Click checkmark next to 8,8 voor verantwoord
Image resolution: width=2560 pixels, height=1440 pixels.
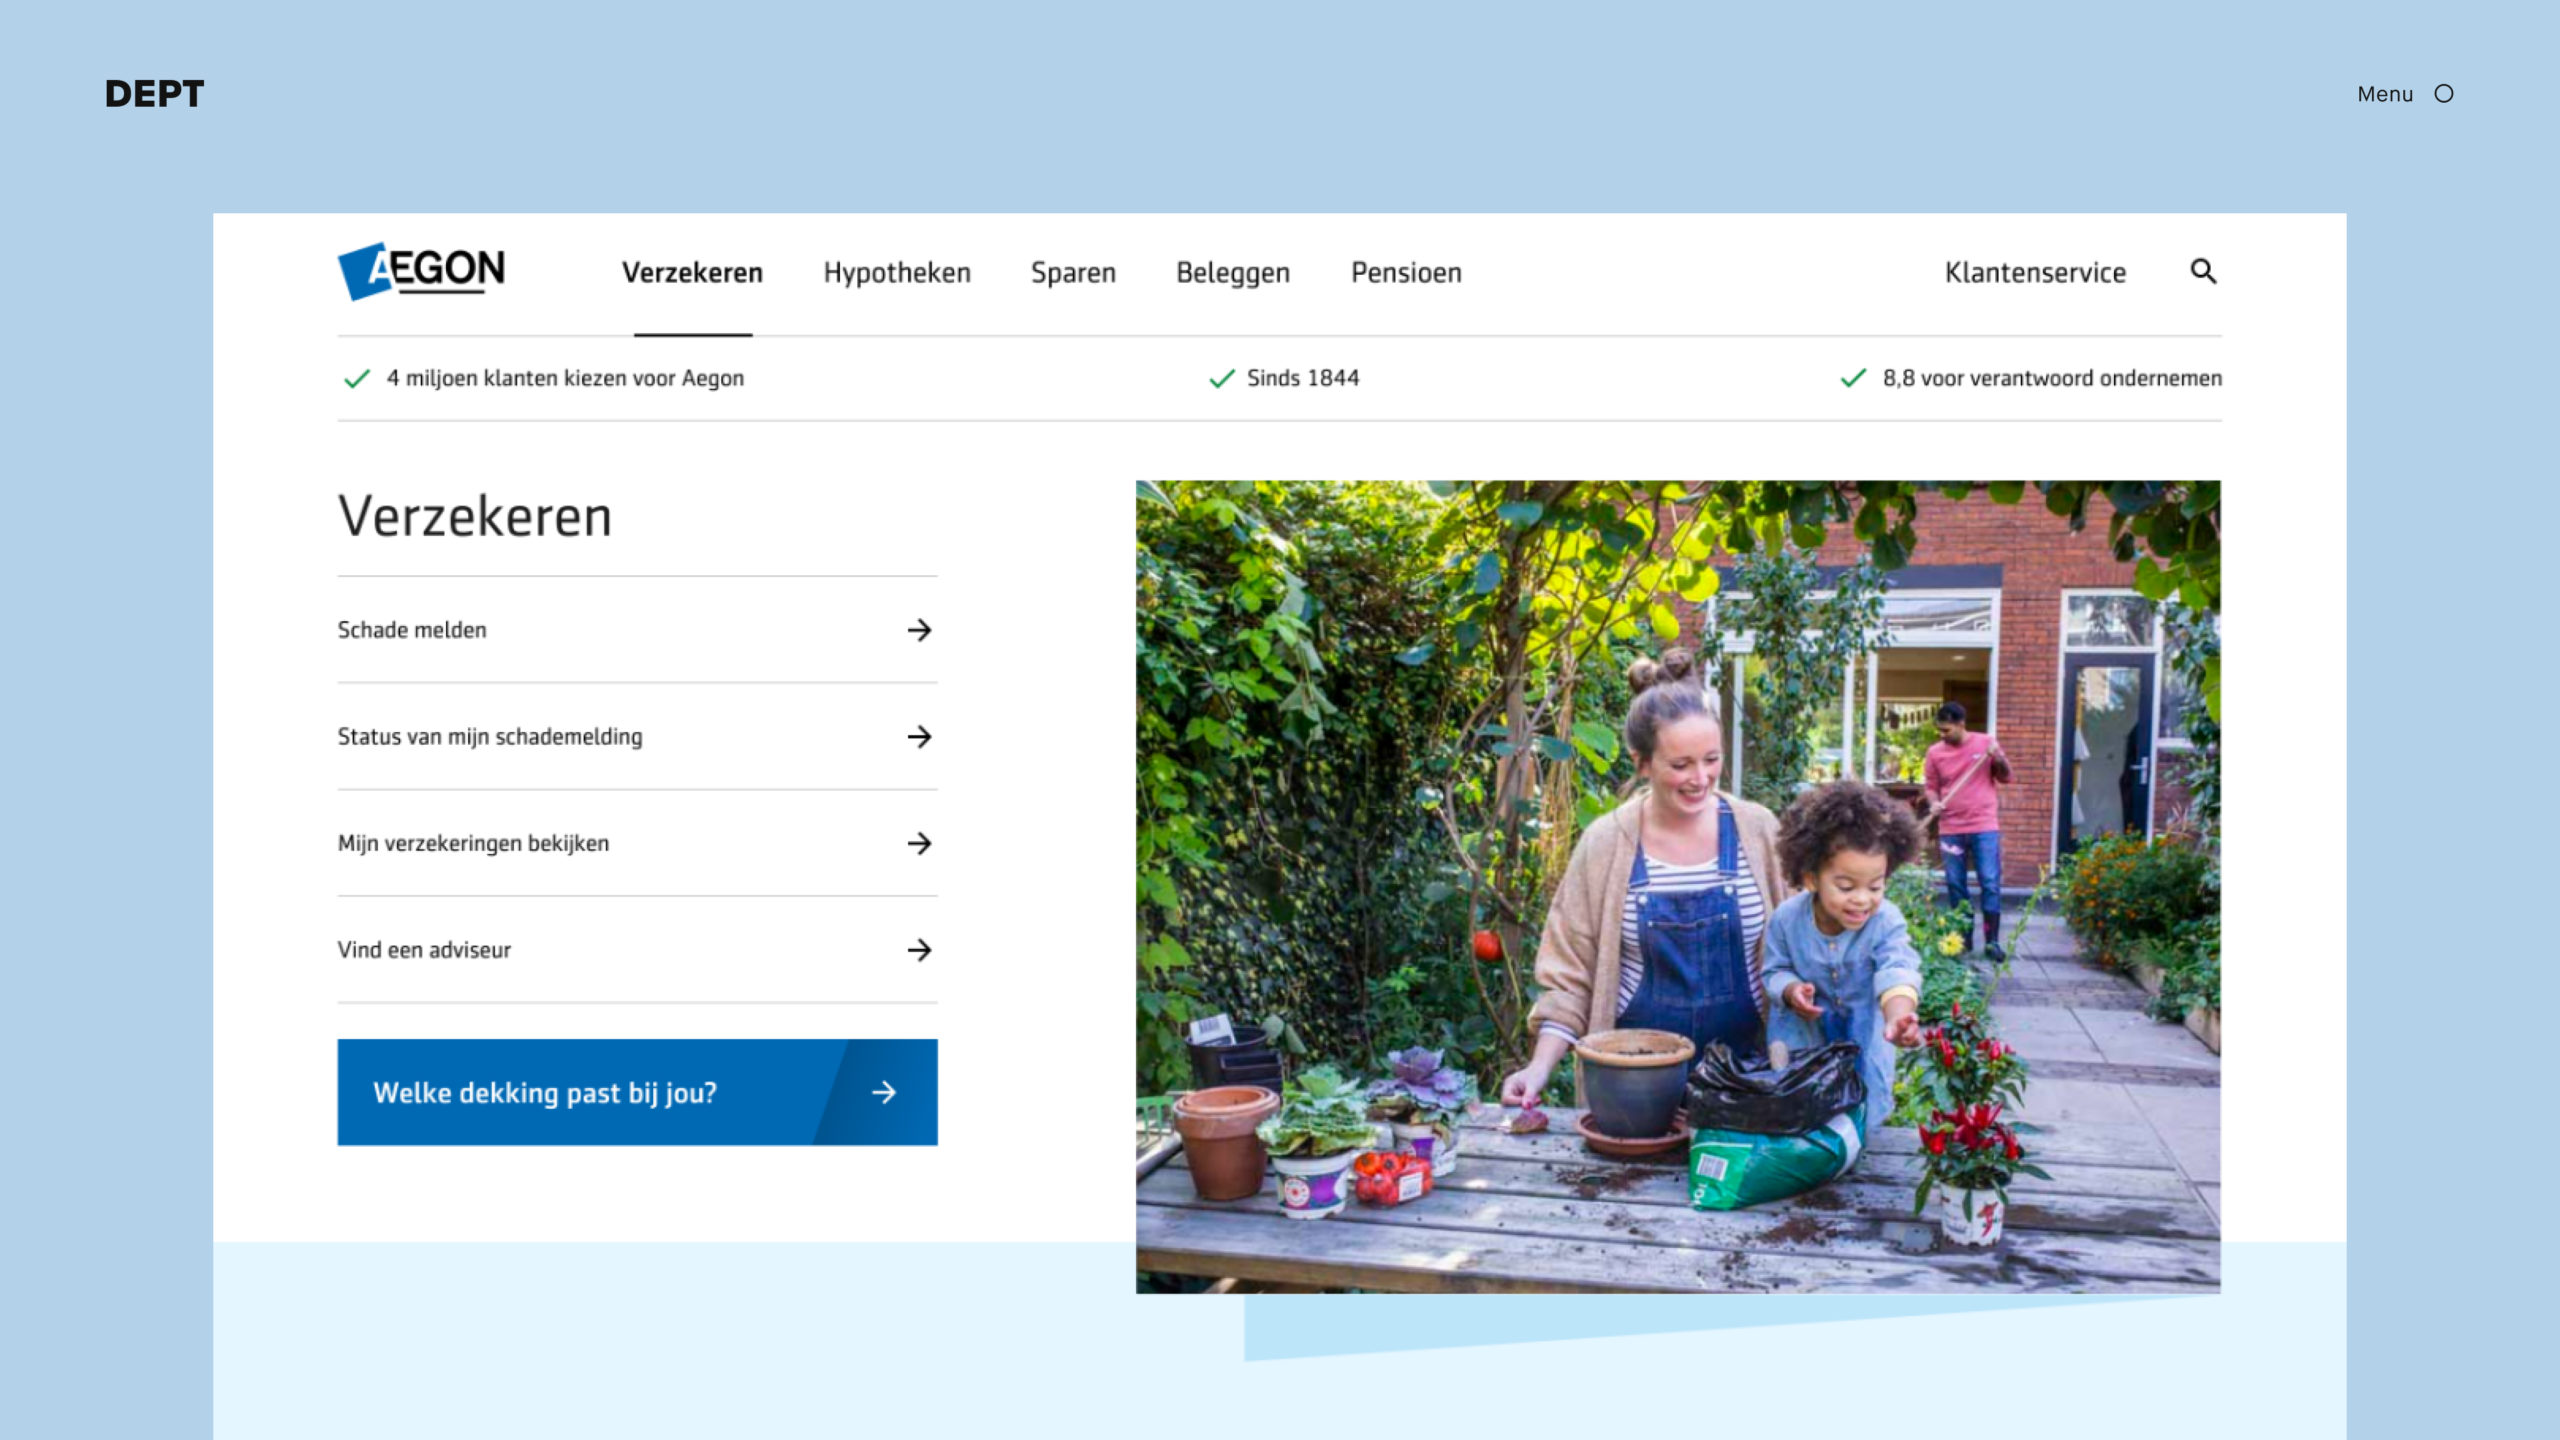(x=1853, y=378)
